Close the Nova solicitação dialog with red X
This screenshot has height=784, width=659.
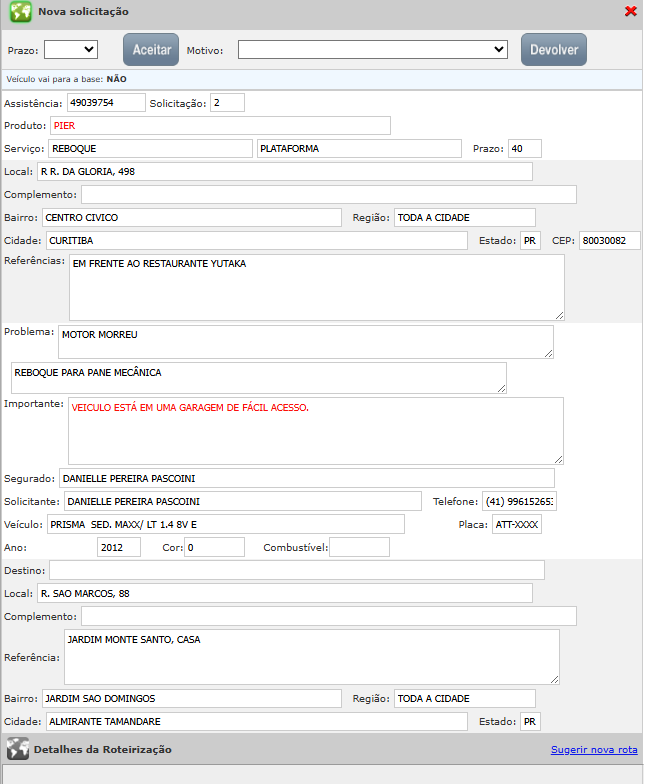pyautogui.click(x=630, y=11)
